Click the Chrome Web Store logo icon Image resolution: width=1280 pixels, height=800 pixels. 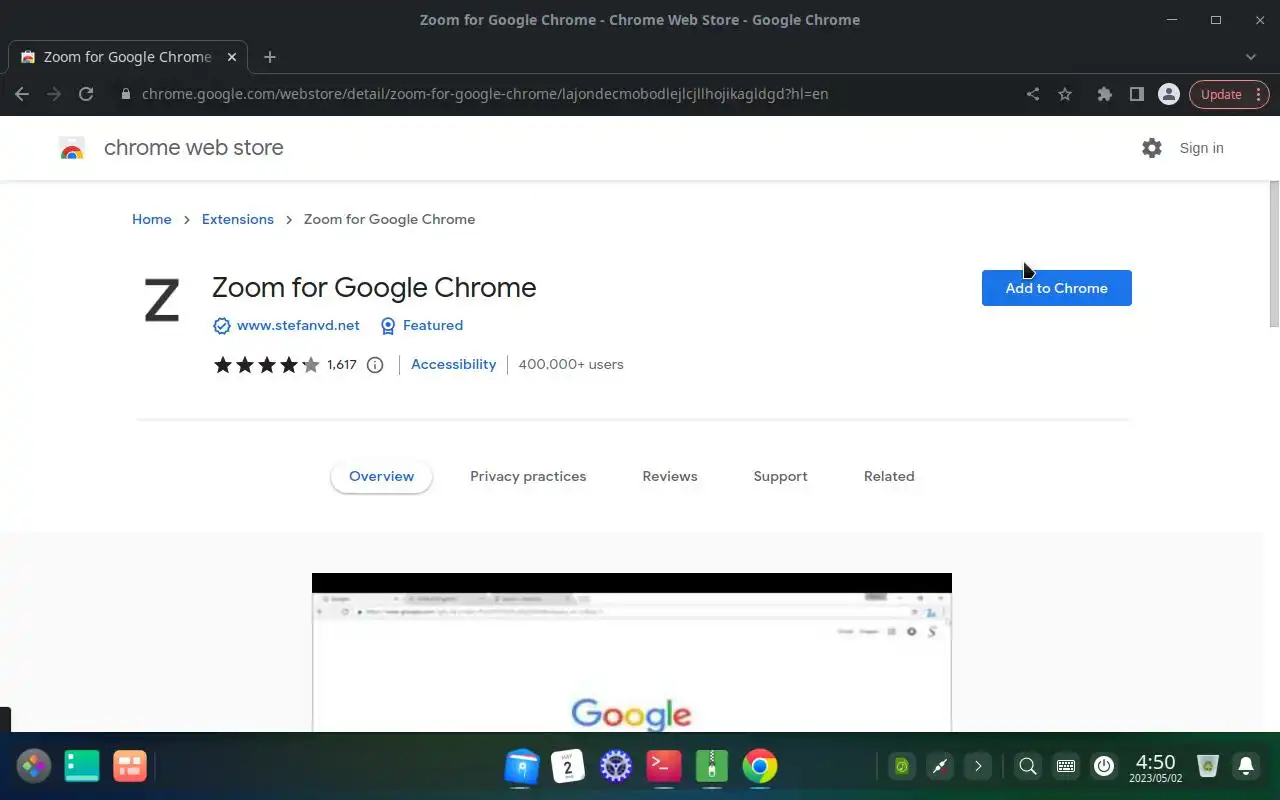[x=71, y=148]
